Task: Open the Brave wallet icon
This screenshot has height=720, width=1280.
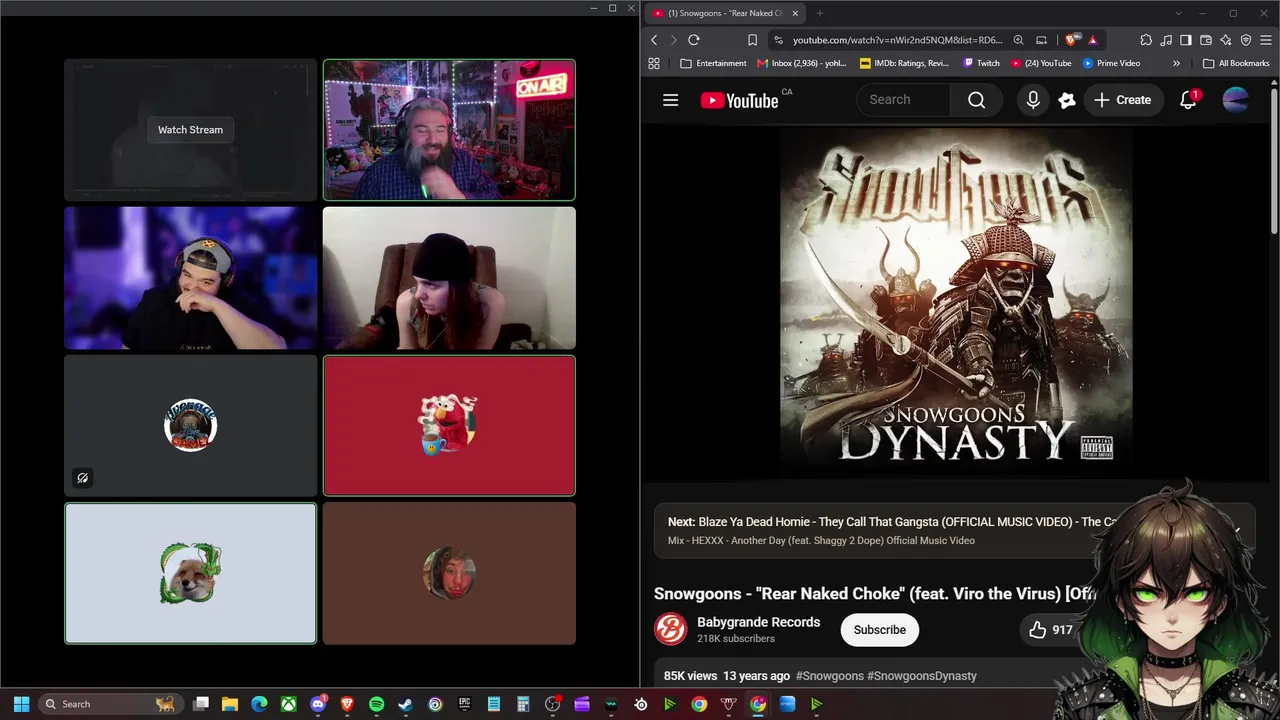Action: pos(1206,40)
